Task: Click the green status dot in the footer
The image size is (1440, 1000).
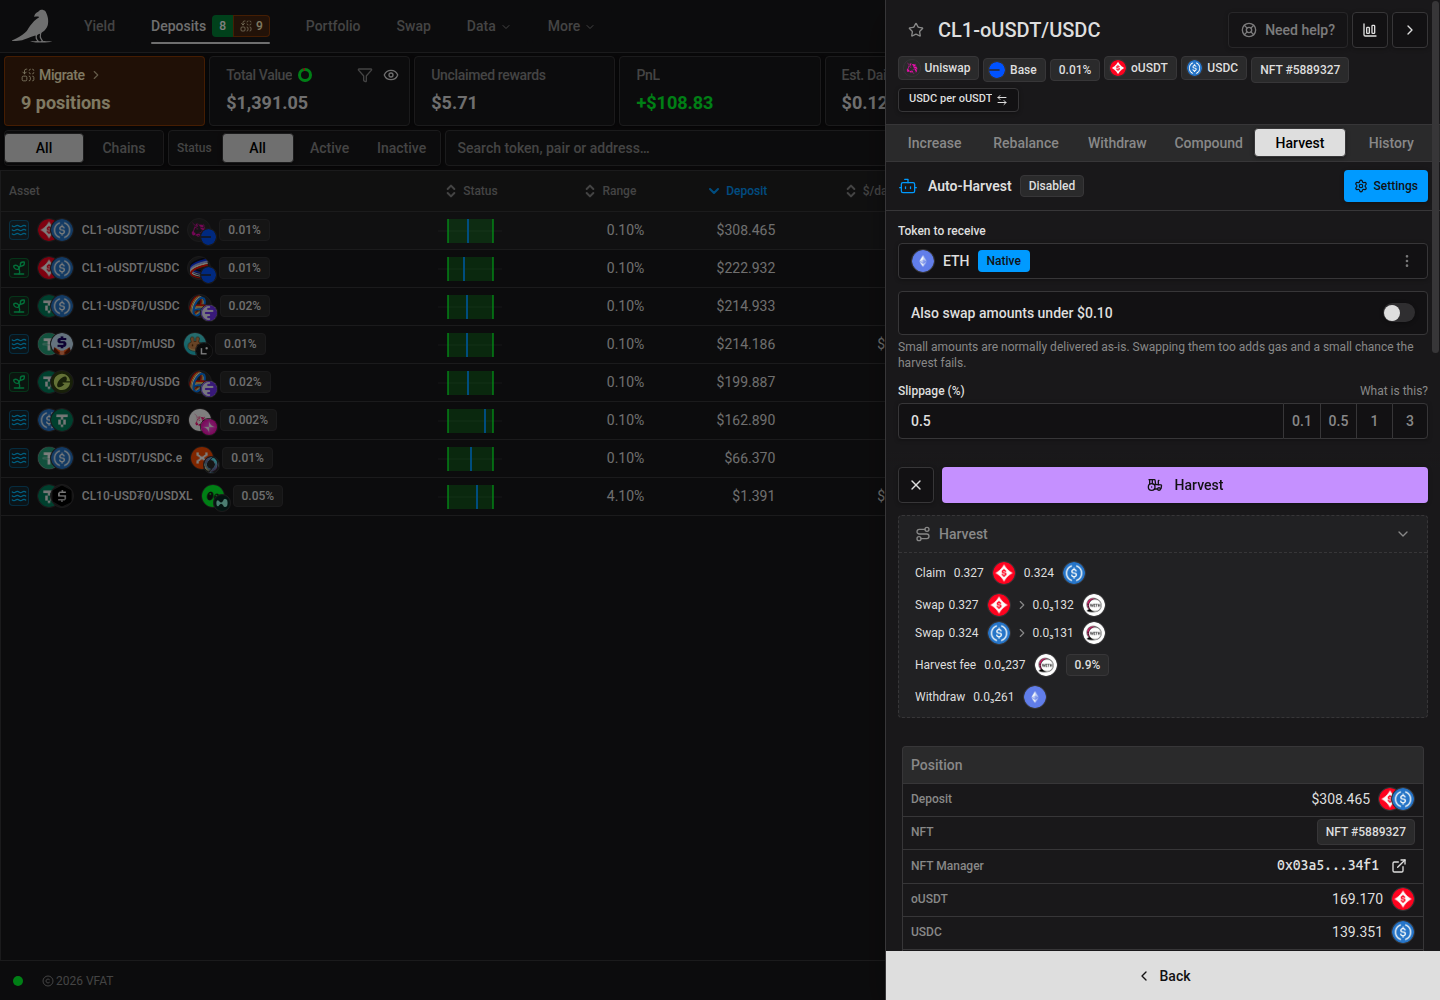Action: pyautogui.click(x=18, y=981)
